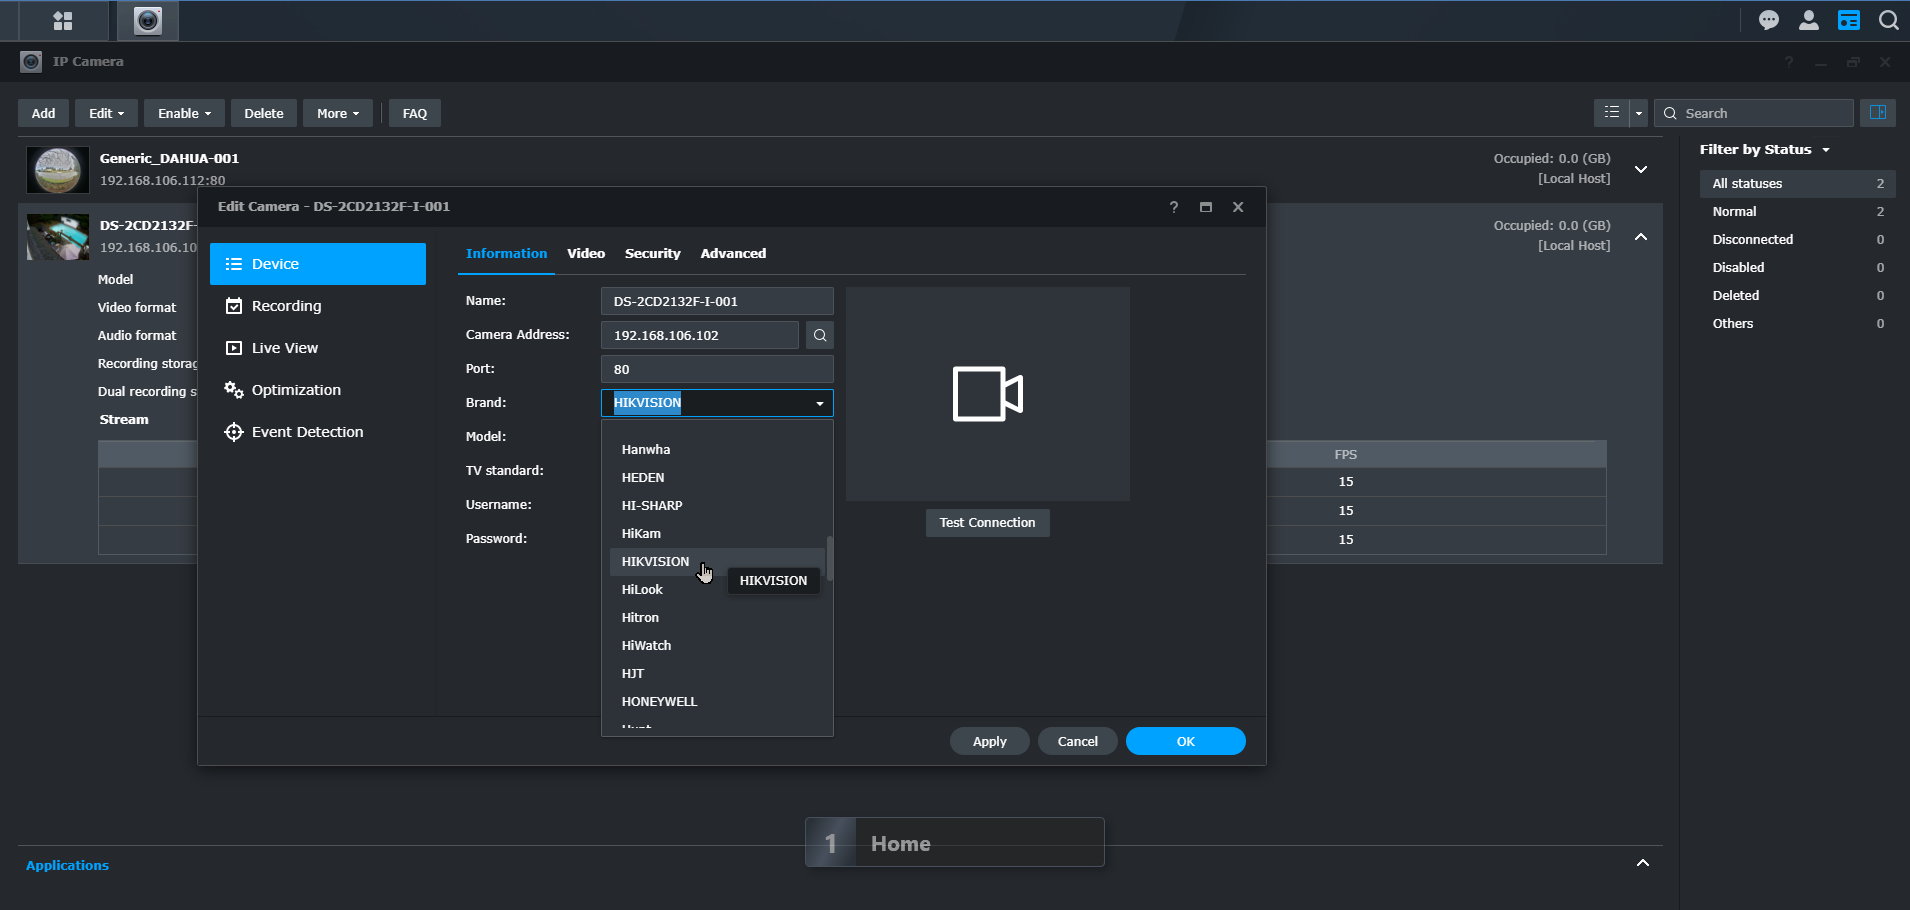The height and width of the screenshot is (910, 1910).
Task: Click the camera address search icon
Action: tap(820, 335)
